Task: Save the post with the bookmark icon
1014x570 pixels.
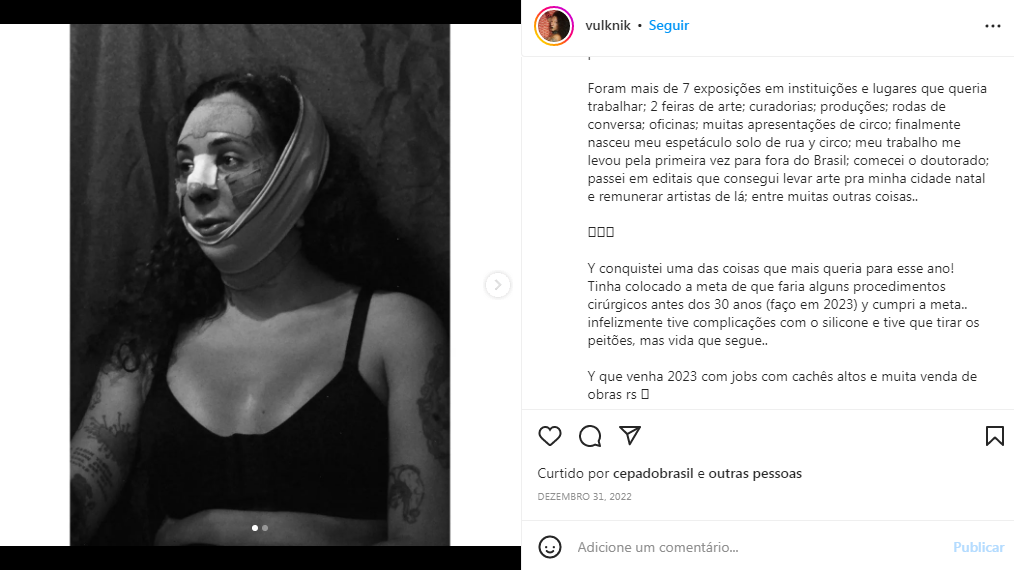Action: tap(995, 436)
